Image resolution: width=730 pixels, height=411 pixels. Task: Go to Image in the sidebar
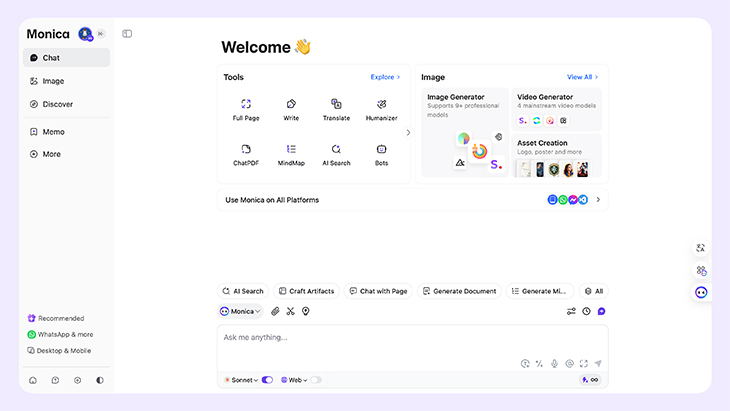point(53,81)
